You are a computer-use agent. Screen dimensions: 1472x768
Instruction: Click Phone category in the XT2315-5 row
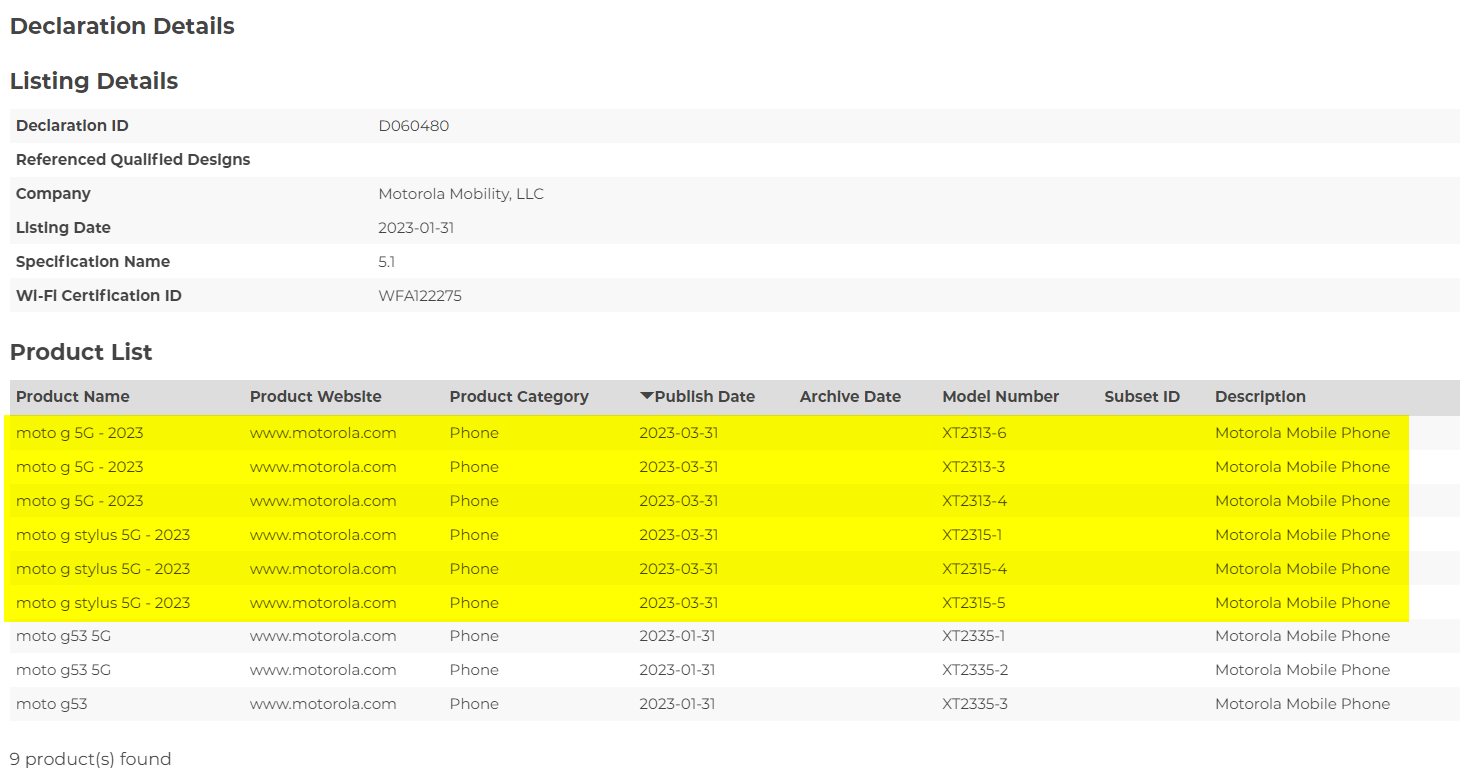coord(474,603)
